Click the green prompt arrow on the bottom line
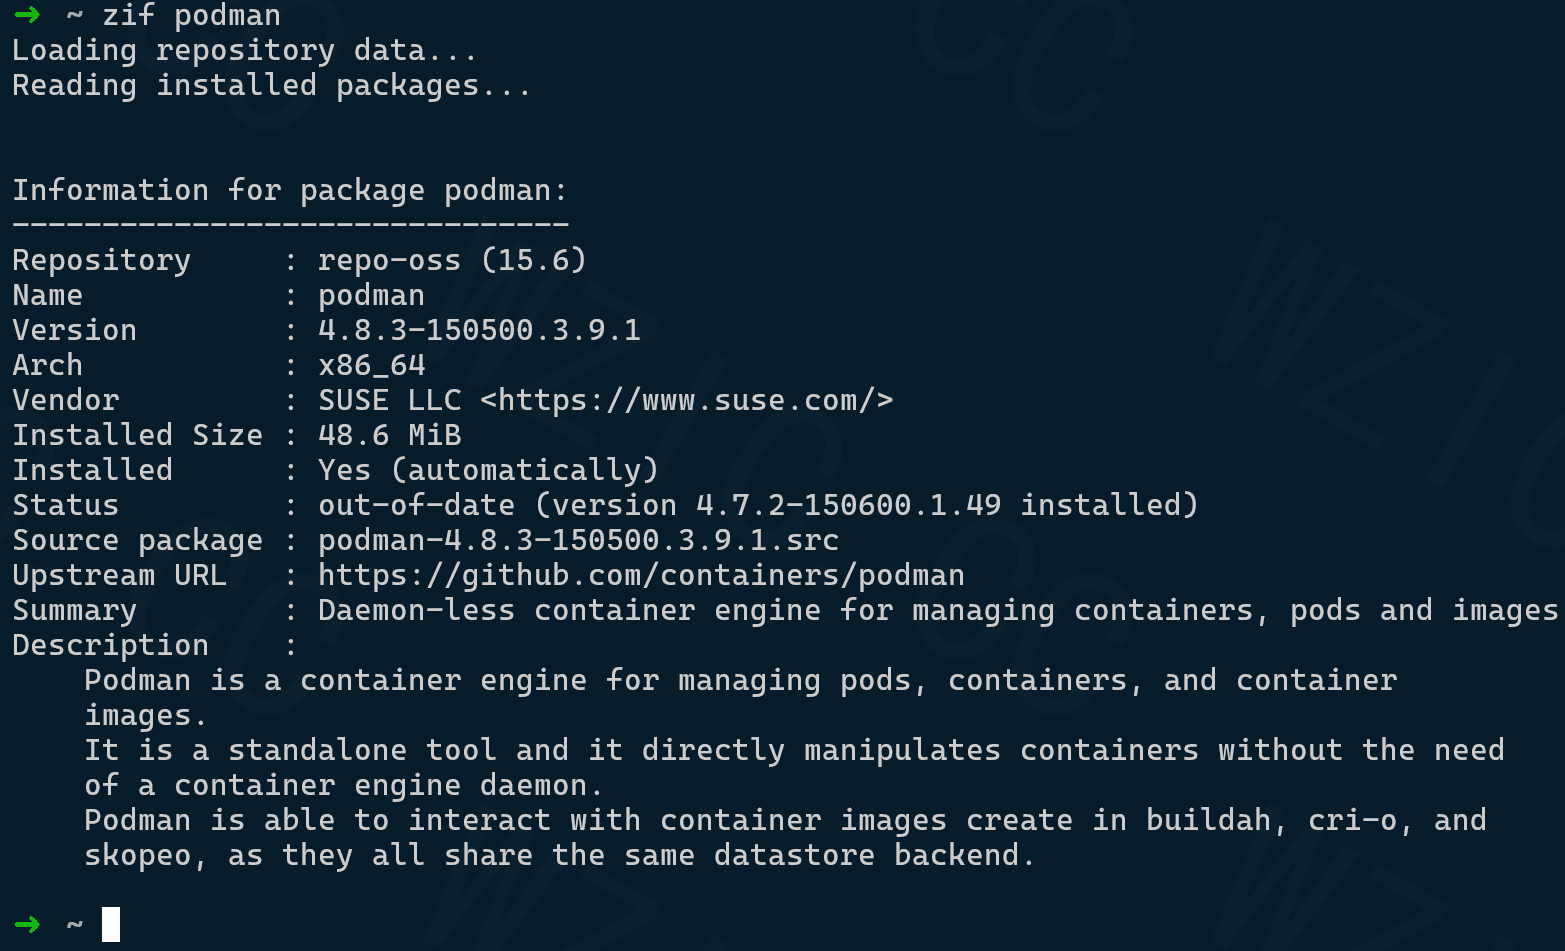Image resolution: width=1565 pixels, height=951 pixels. pyautogui.click(x=27, y=924)
